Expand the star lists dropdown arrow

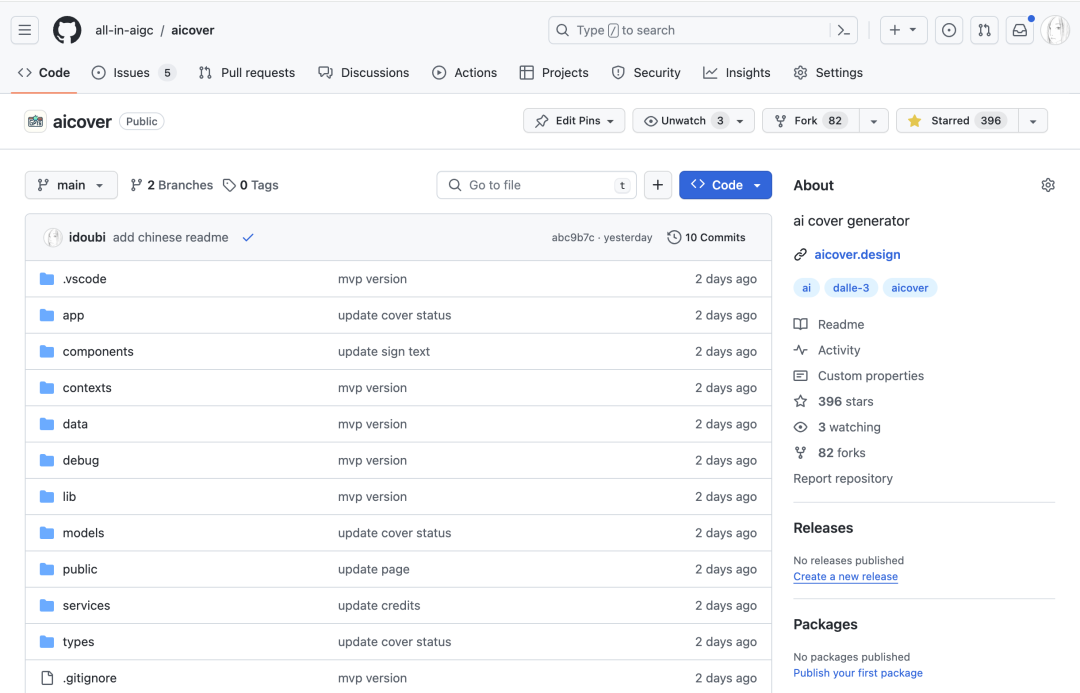(x=1033, y=121)
